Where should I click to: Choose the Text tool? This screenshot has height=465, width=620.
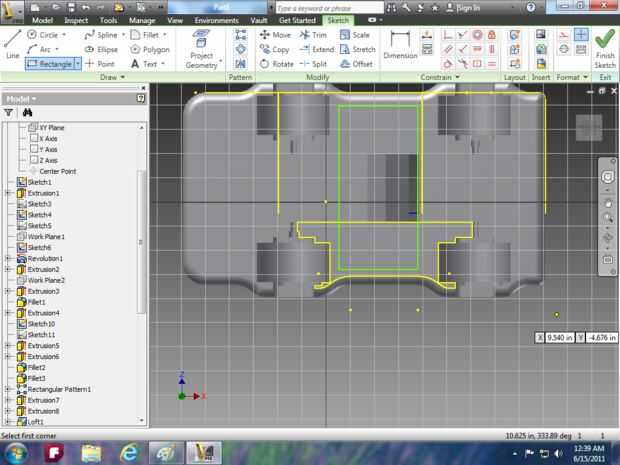[146, 64]
